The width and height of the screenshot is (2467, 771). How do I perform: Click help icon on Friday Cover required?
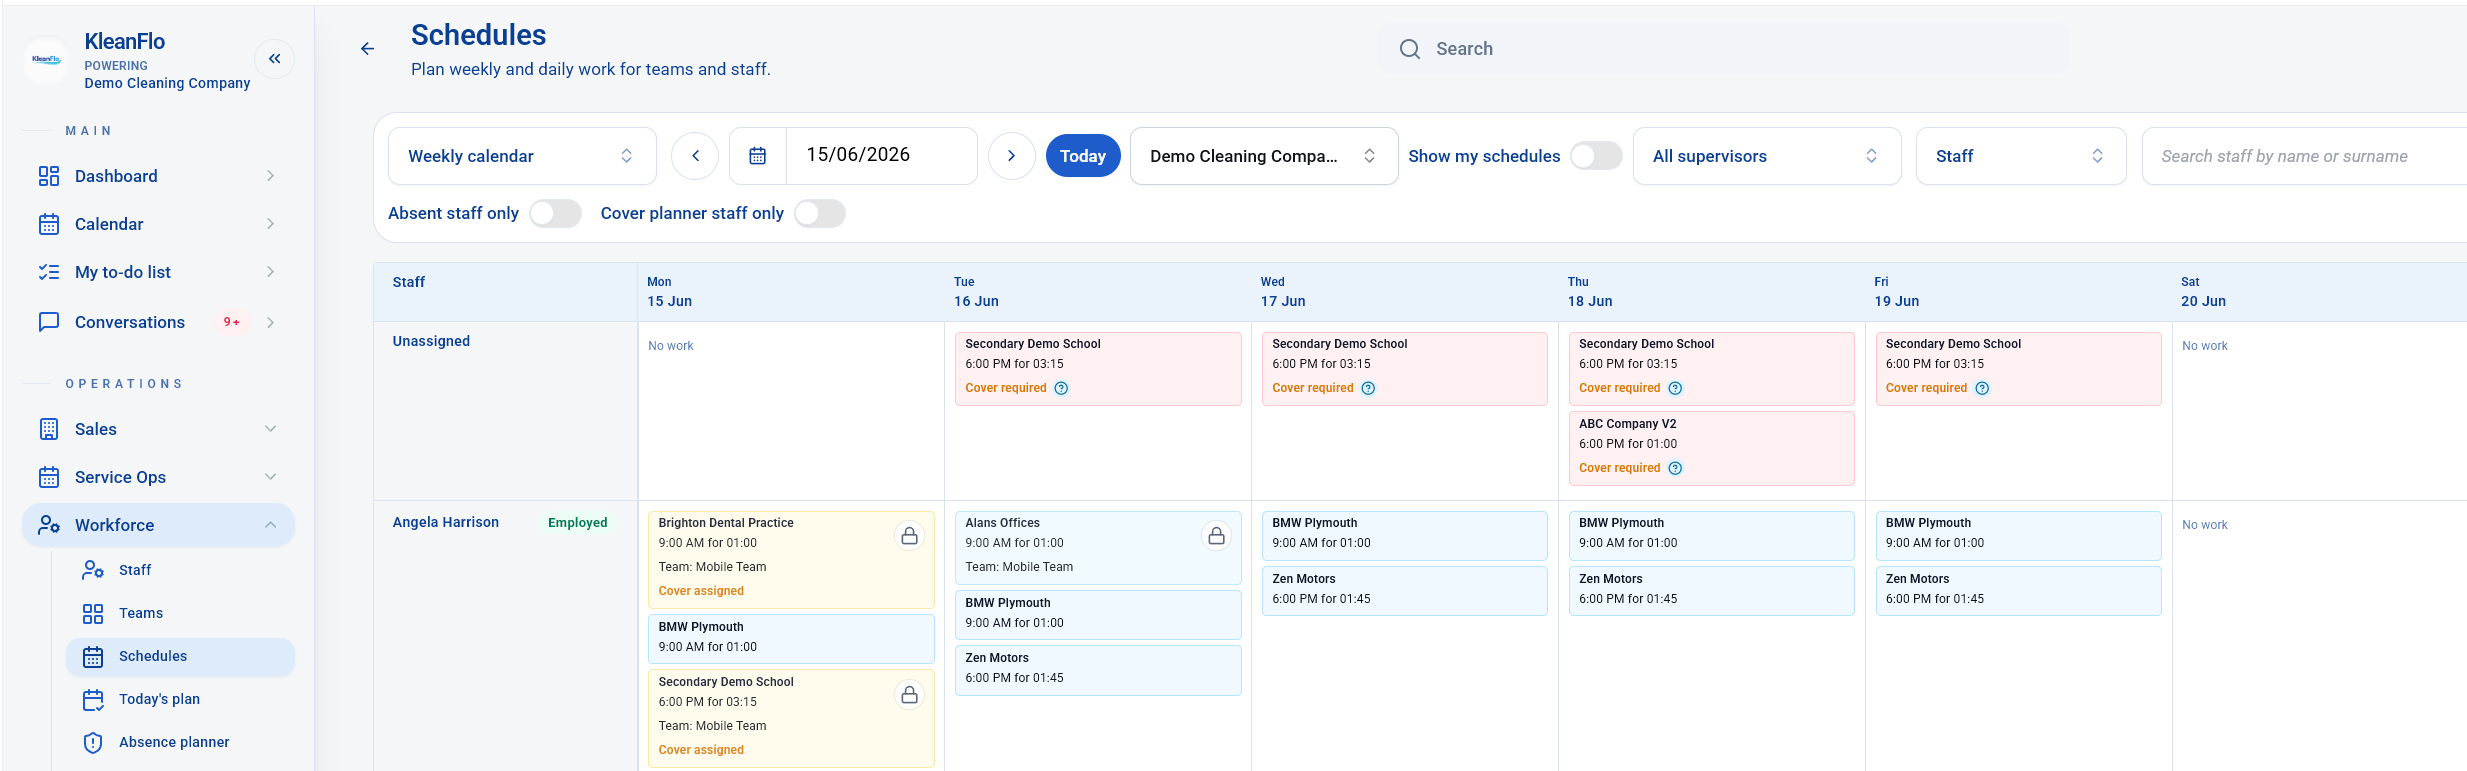(x=1982, y=388)
